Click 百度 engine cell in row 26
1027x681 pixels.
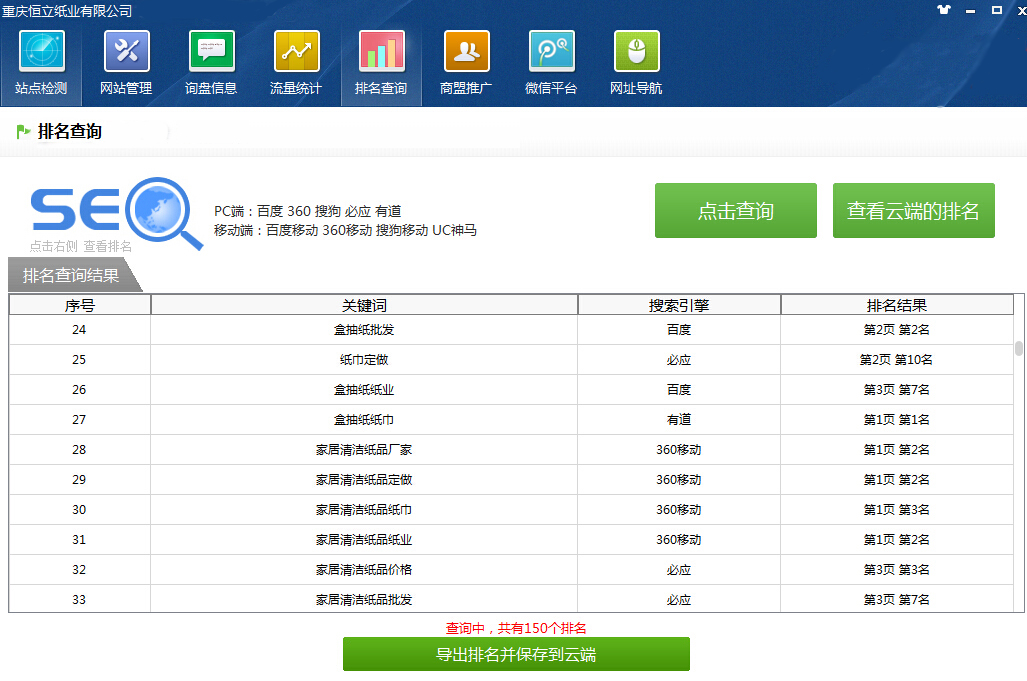click(679, 390)
